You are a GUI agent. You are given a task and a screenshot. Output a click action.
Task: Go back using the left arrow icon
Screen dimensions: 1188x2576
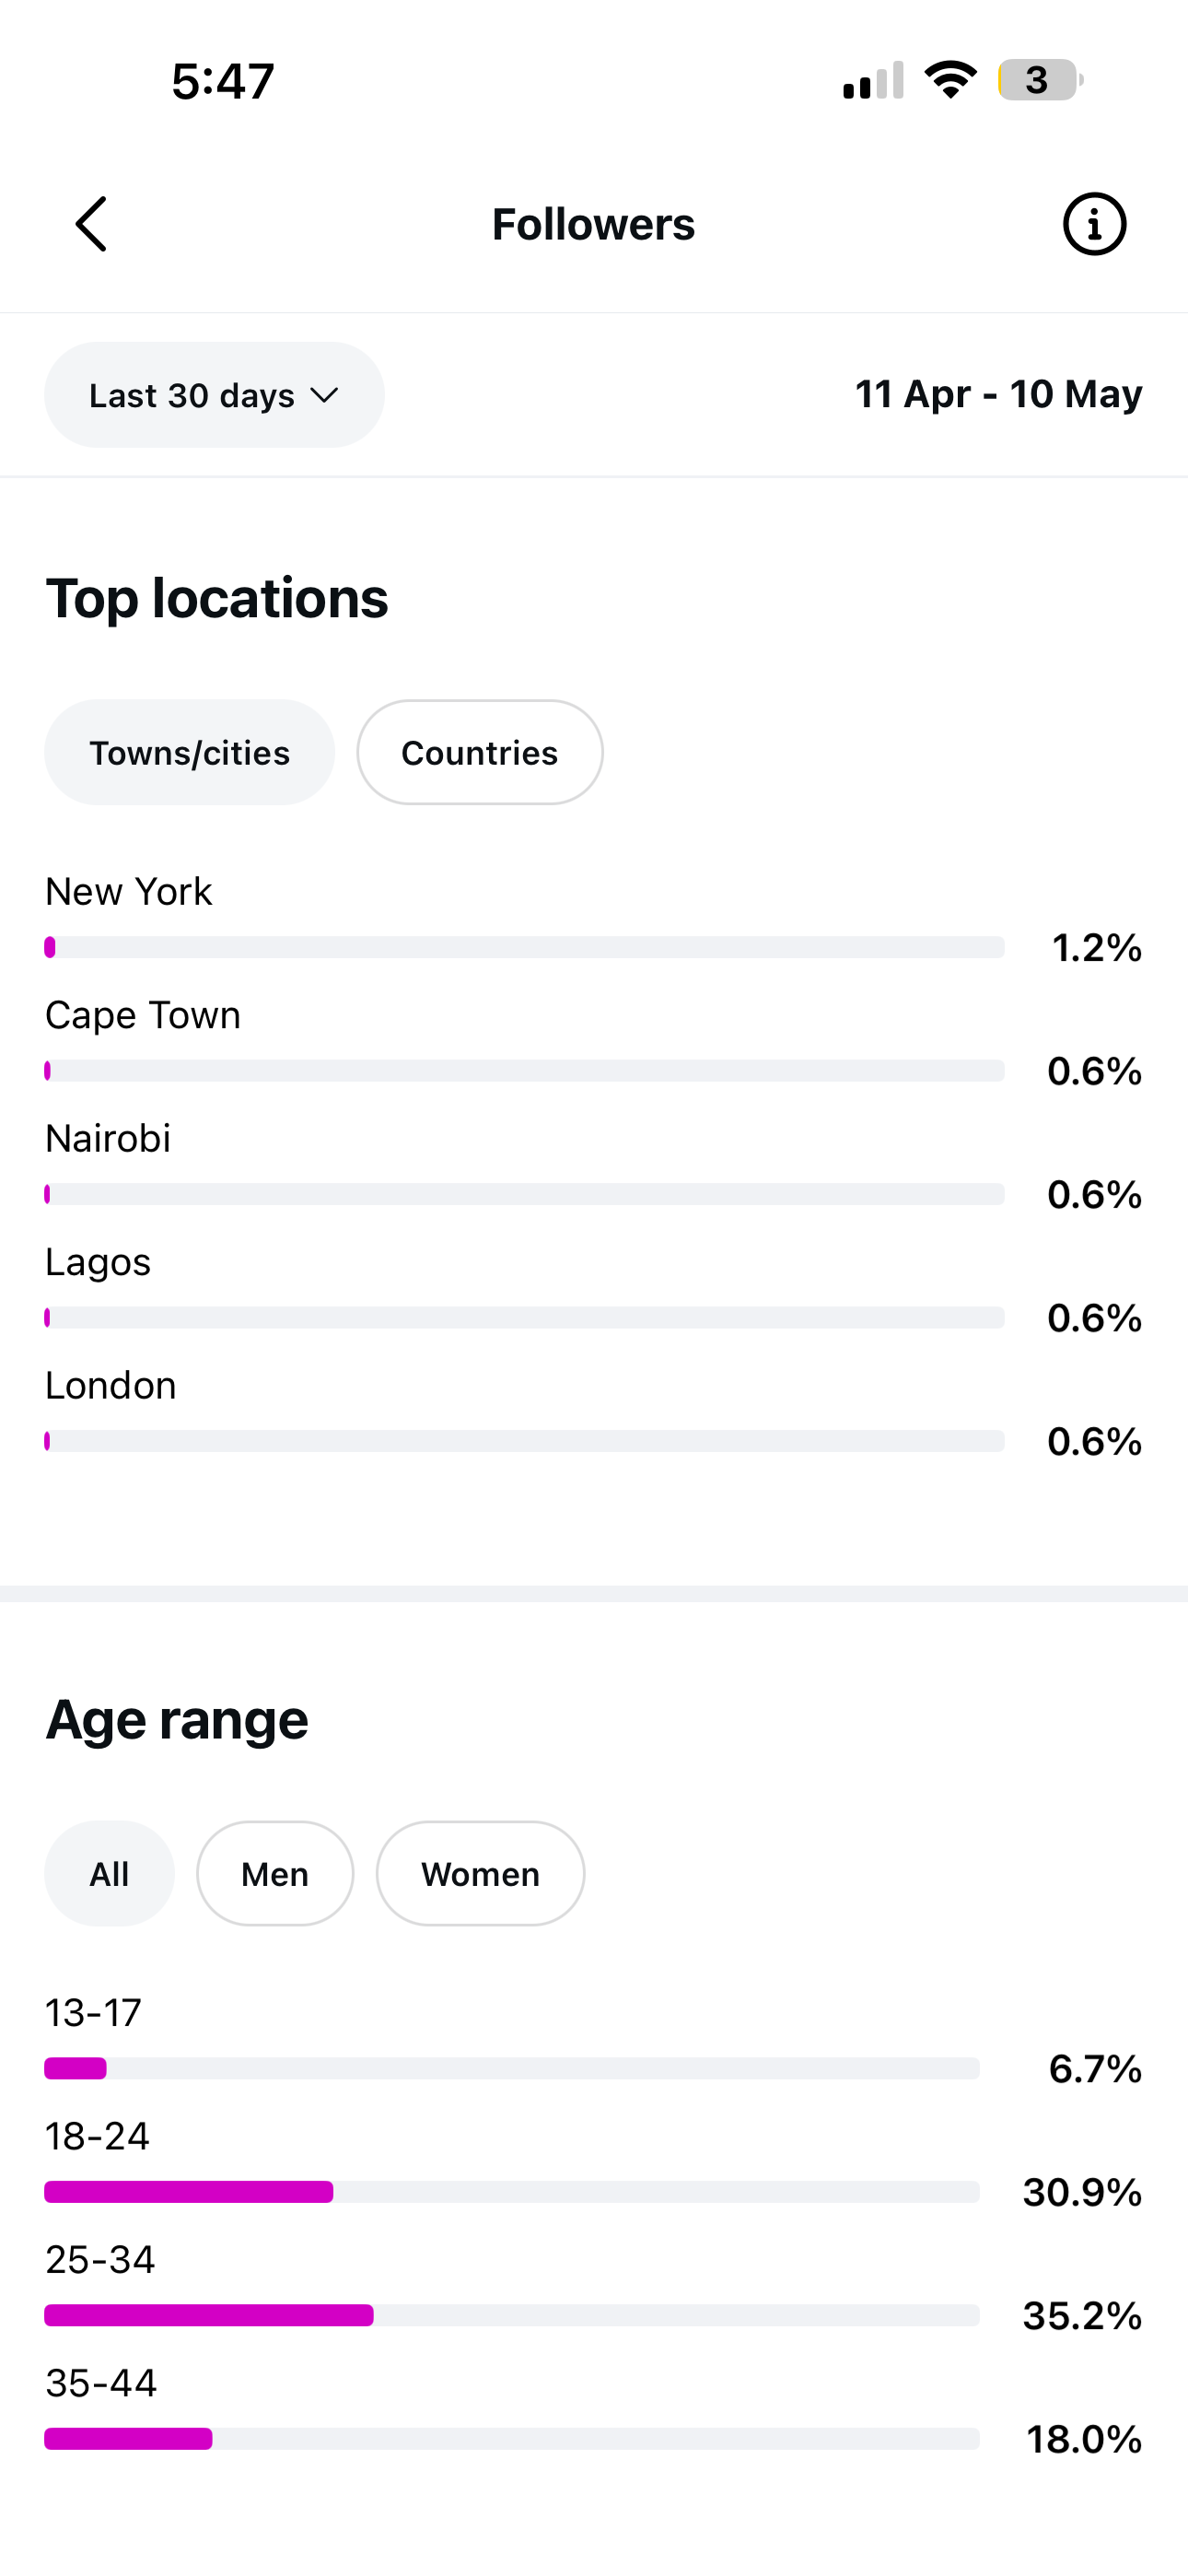[x=91, y=224]
